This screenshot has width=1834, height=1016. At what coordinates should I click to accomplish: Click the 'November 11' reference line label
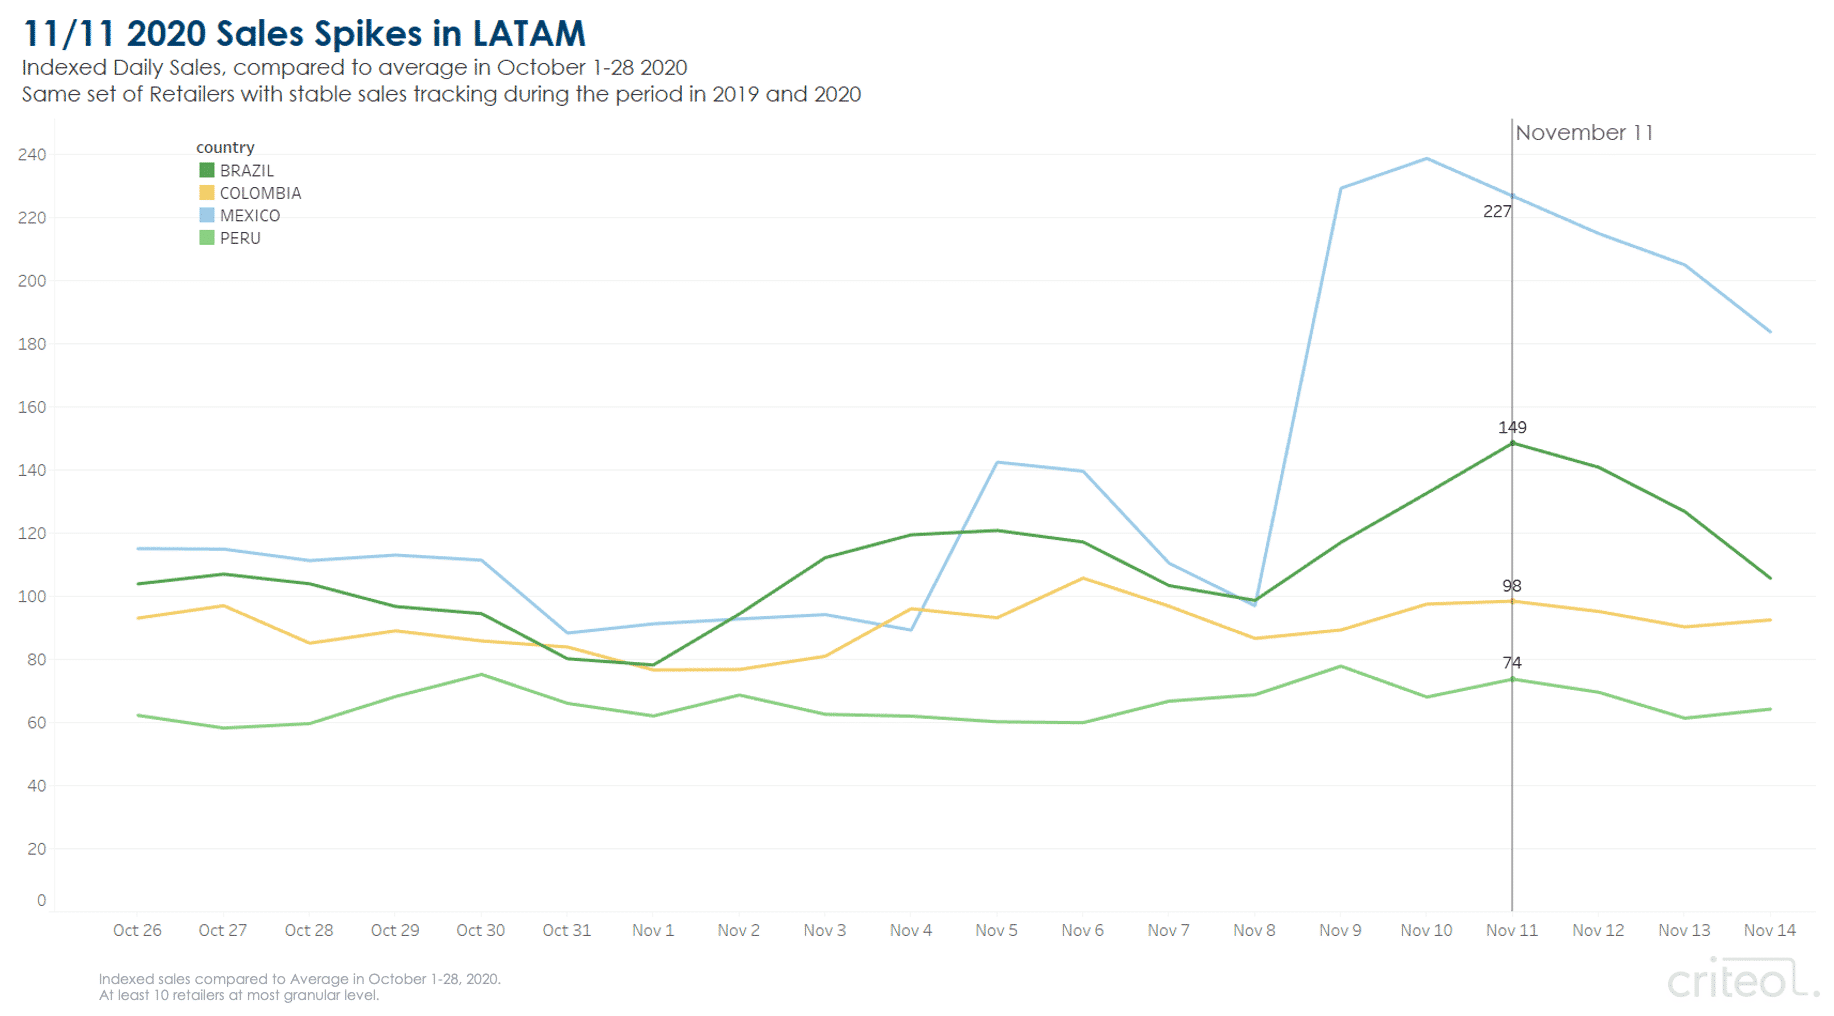1584,133
